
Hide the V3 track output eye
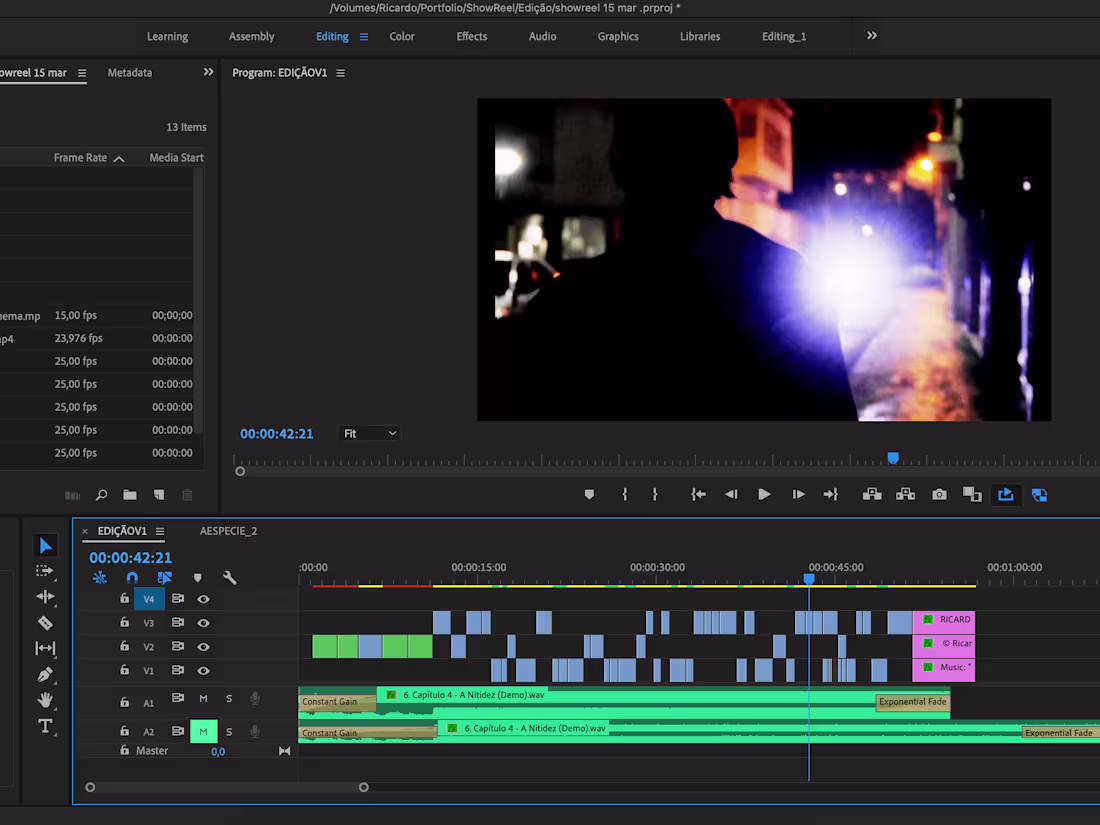[x=204, y=622]
